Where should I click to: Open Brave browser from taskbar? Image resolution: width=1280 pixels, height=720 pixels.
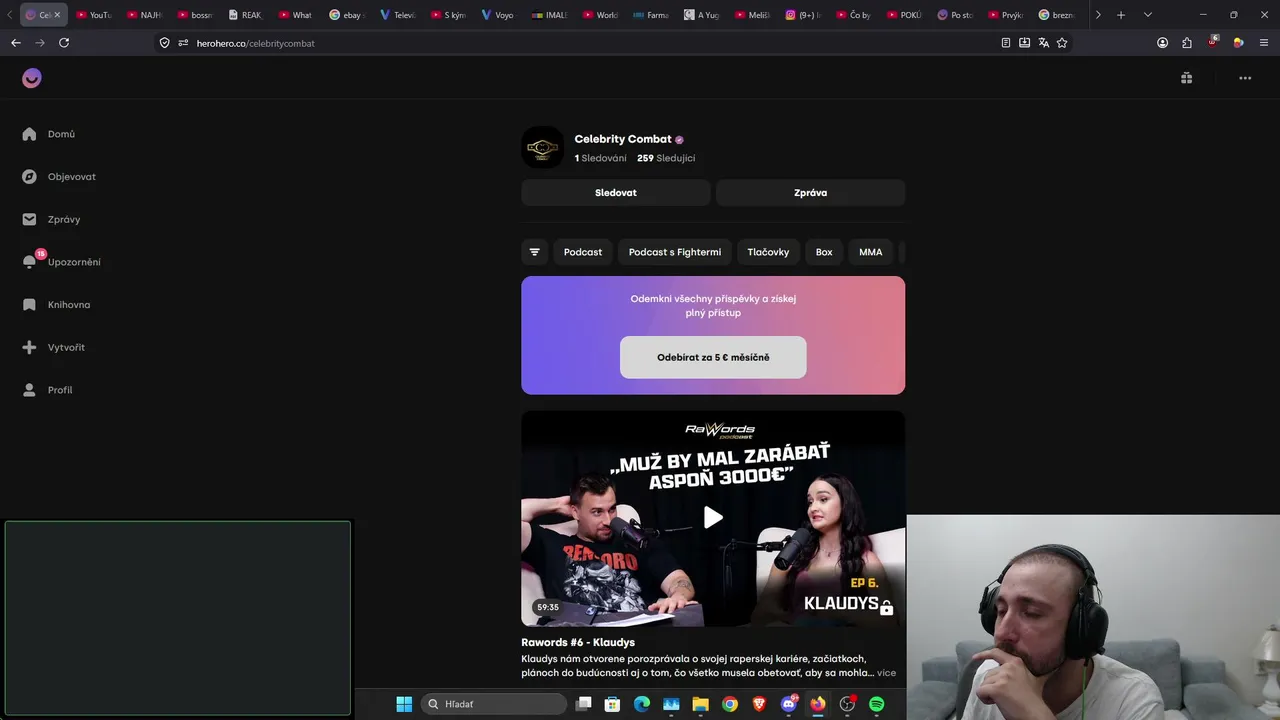(760, 704)
